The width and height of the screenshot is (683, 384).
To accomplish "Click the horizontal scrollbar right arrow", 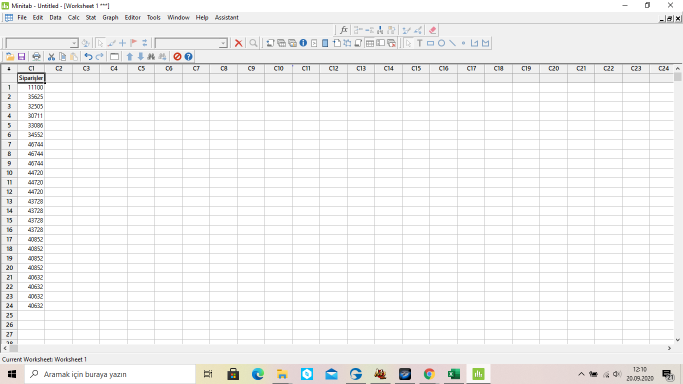I will point(669,348).
